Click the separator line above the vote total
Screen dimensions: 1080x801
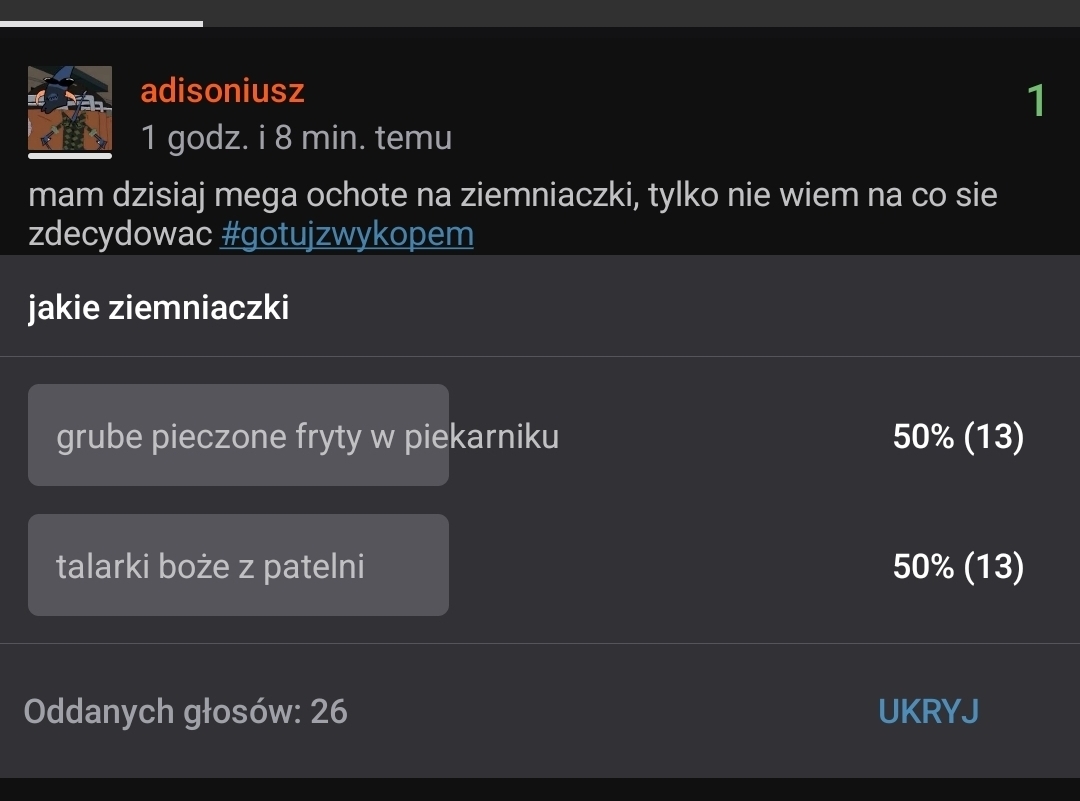pyautogui.click(x=540, y=643)
